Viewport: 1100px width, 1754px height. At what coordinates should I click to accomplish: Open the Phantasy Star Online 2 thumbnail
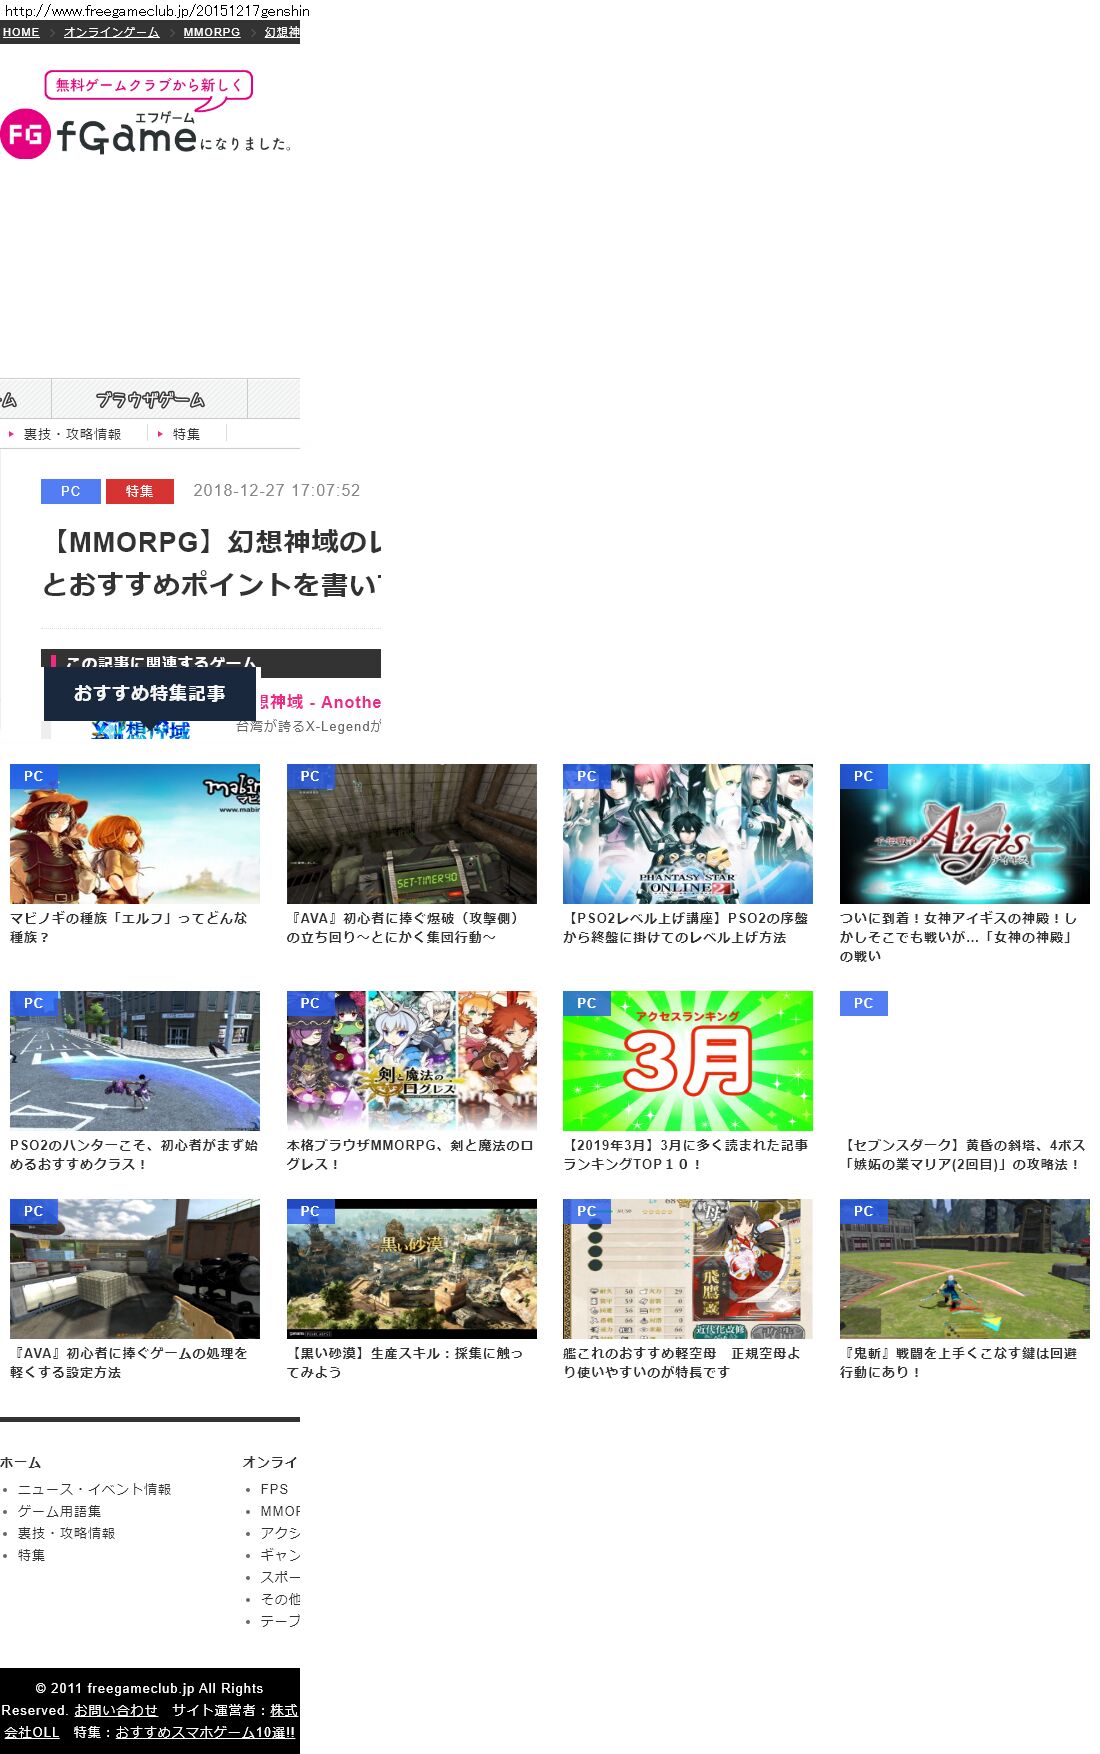click(x=687, y=834)
